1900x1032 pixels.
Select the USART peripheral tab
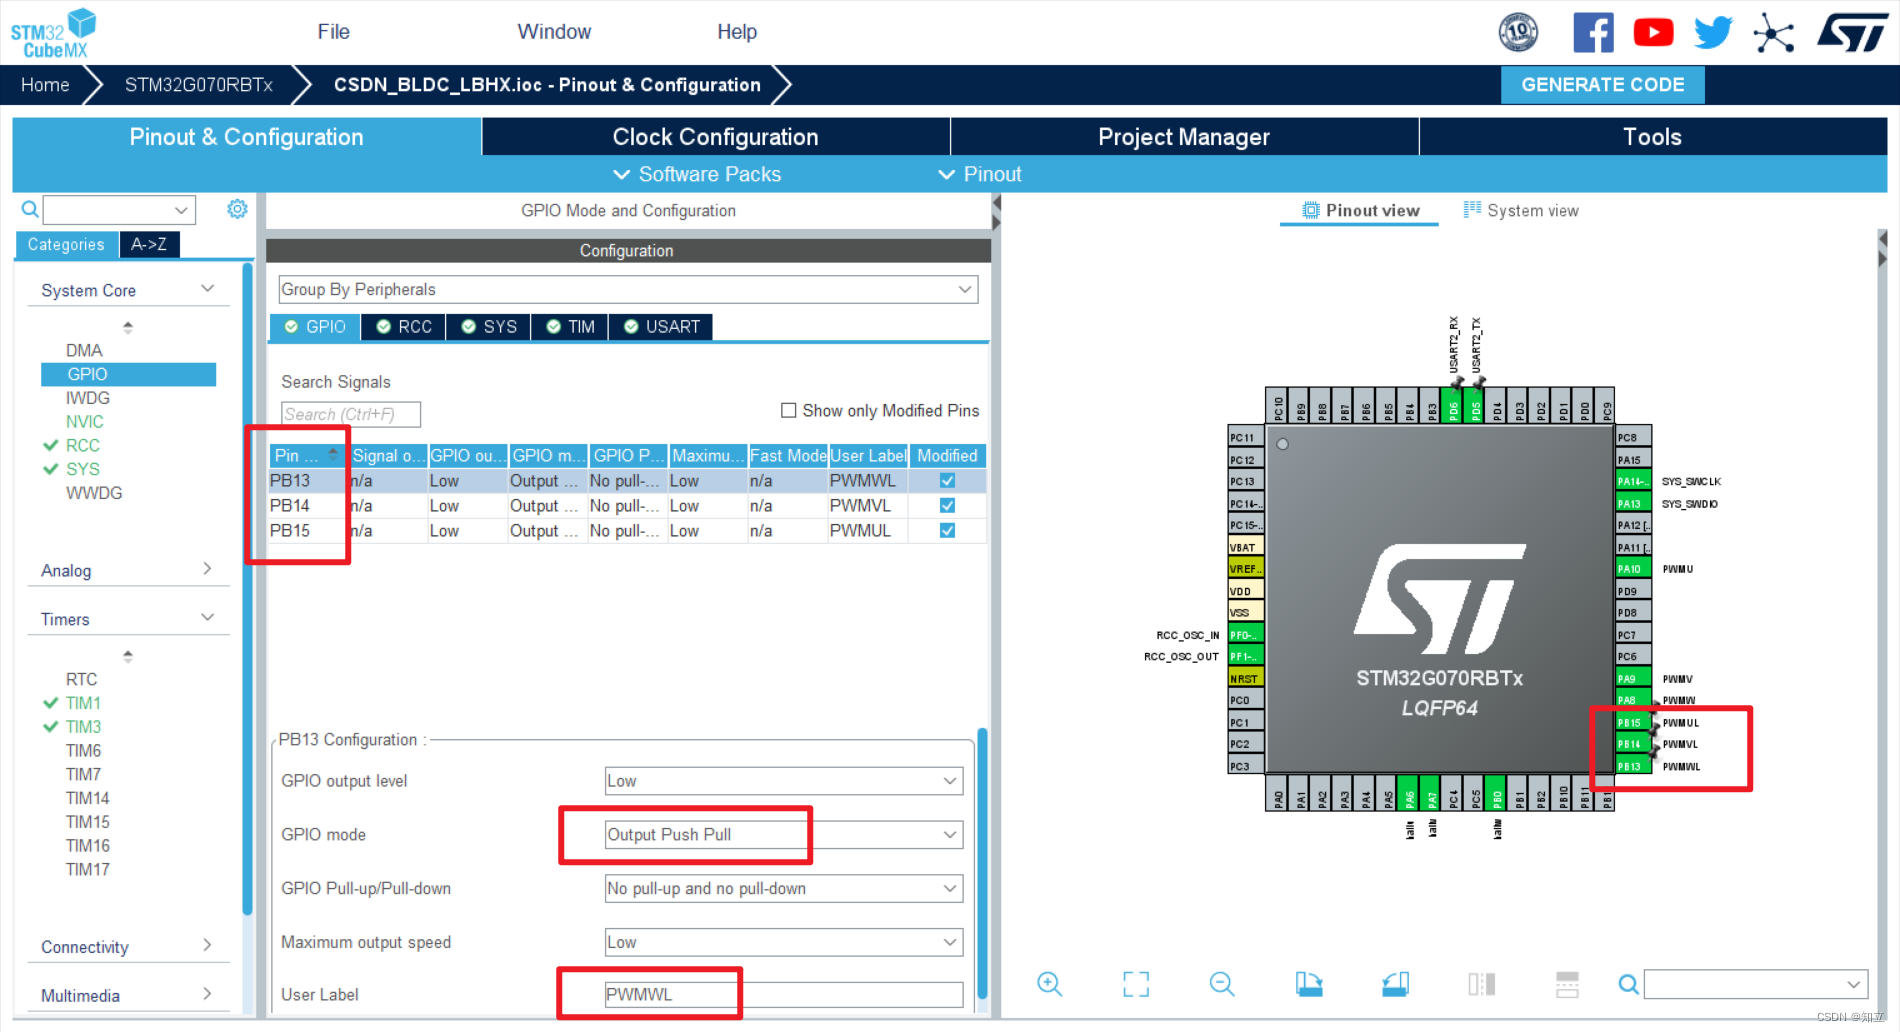(661, 327)
